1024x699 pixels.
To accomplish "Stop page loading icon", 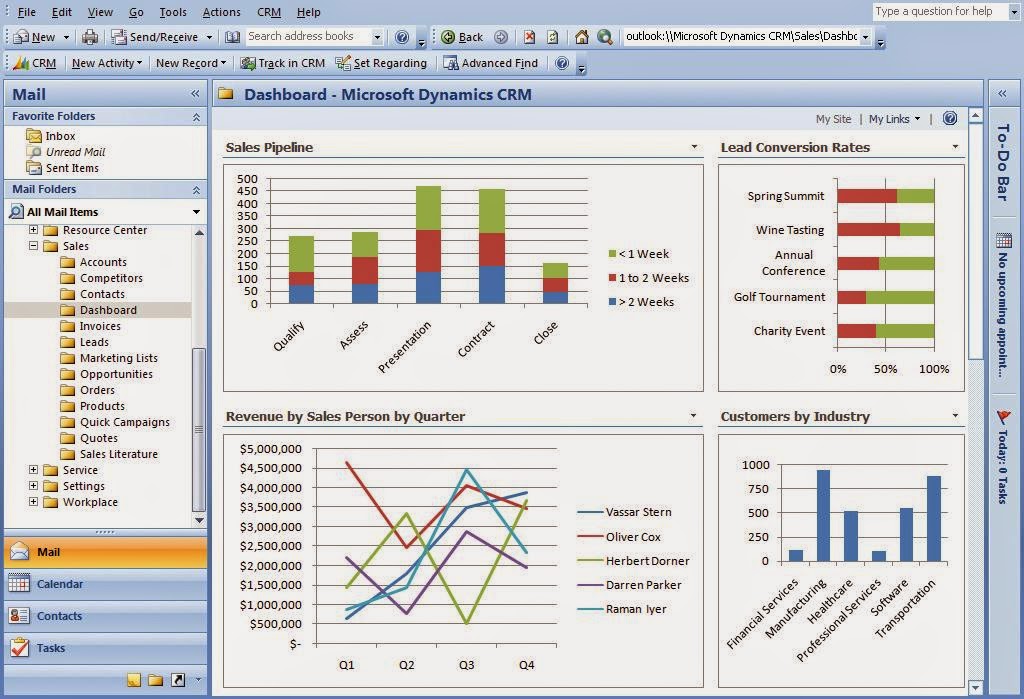I will (530, 37).
